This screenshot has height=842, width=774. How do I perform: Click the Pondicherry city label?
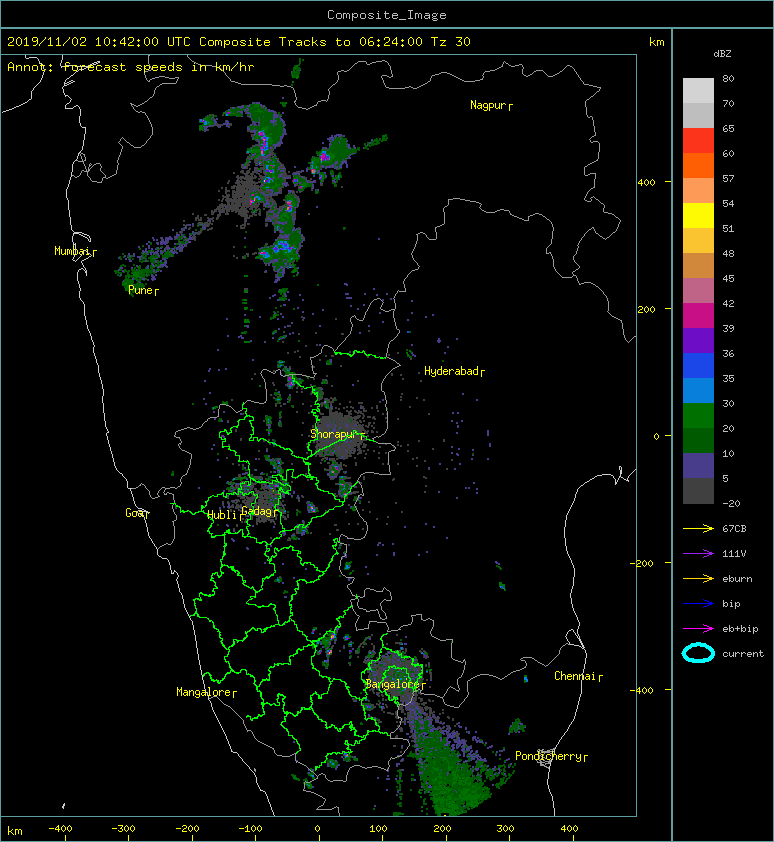pyautogui.click(x=548, y=756)
